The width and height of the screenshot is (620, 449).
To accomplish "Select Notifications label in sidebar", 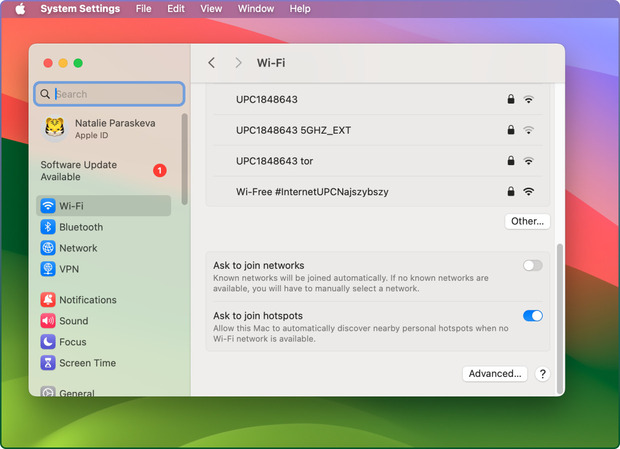I will coord(88,300).
